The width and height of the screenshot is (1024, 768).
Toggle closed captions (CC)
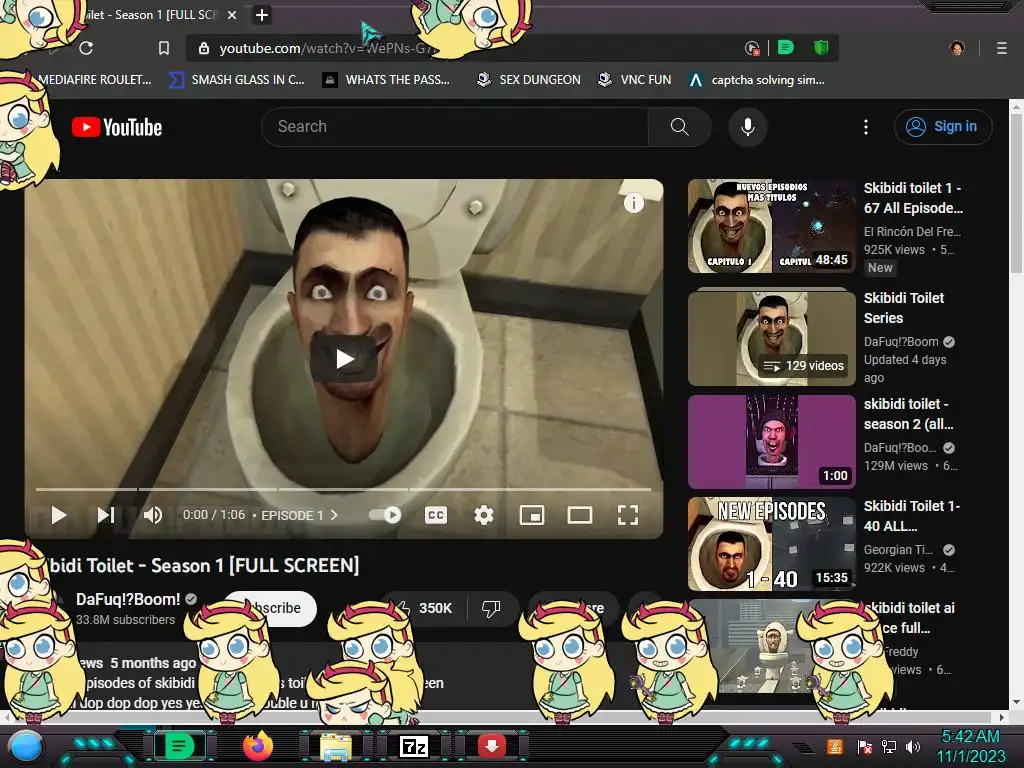coord(436,515)
